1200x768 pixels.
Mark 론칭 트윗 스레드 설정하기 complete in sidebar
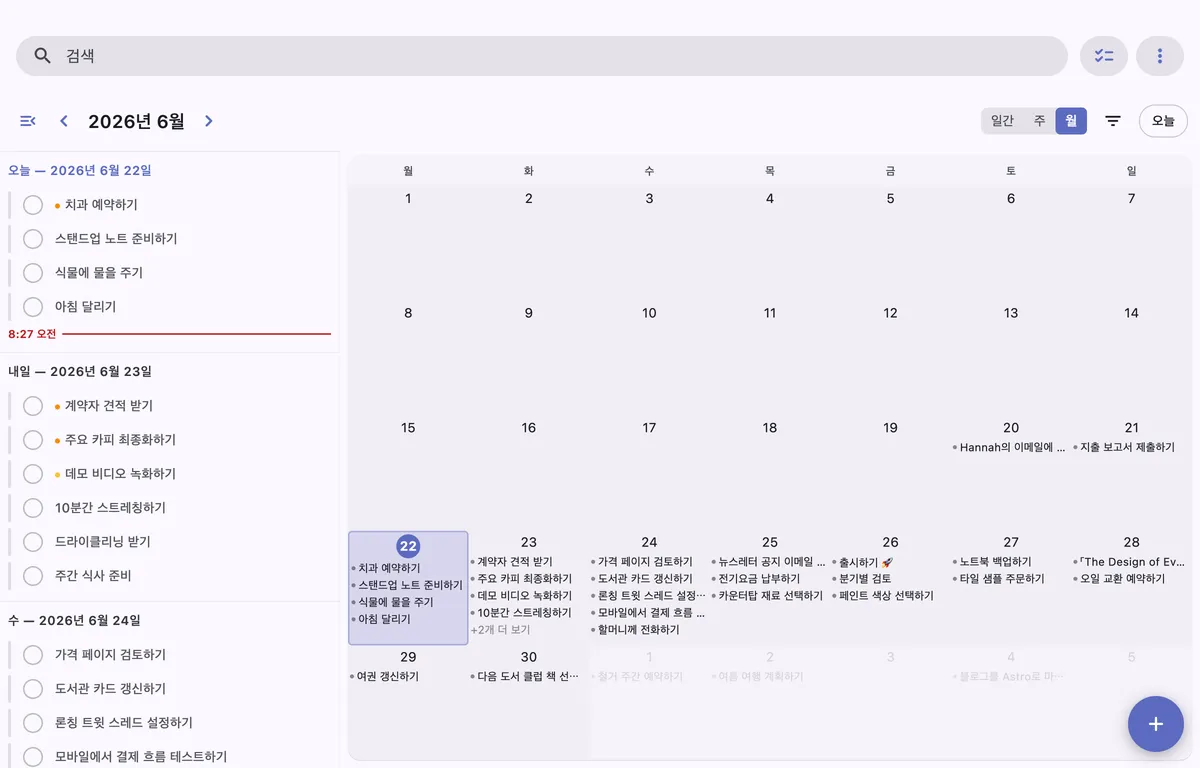coord(33,723)
